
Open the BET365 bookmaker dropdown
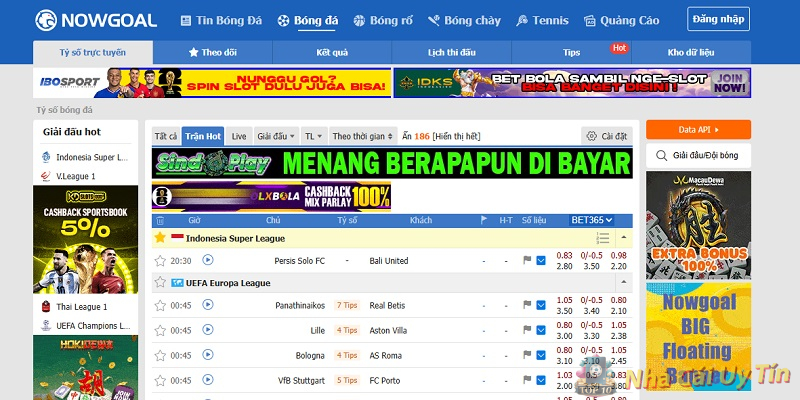click(x=592, y=220)
